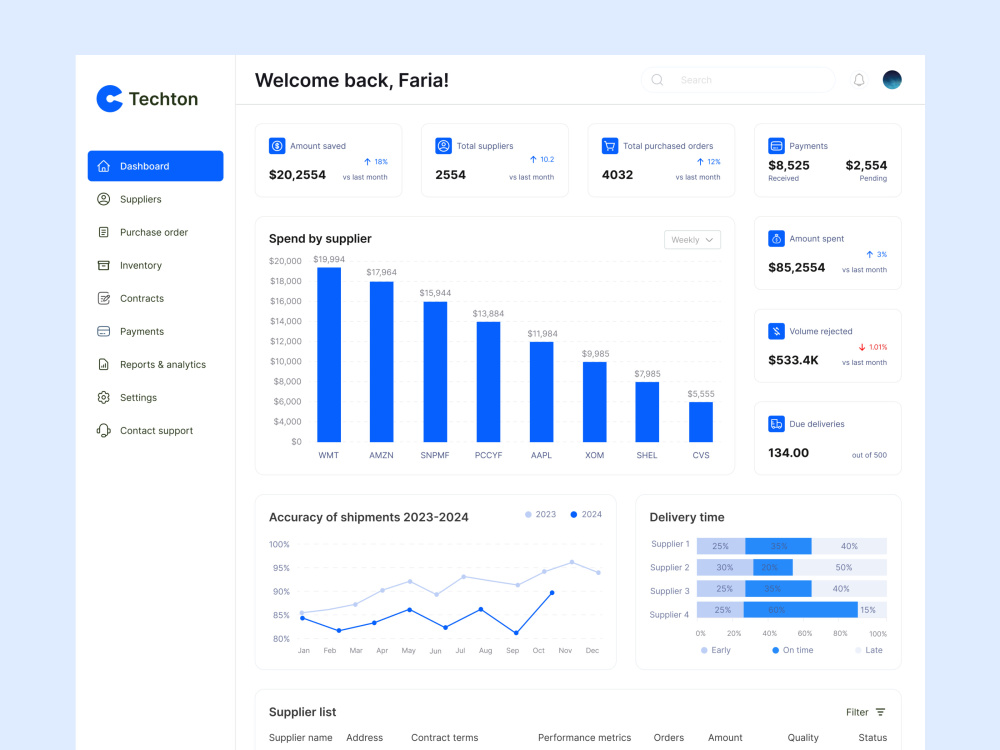Click the Dashboard home icon
The height and width of the screenshot is (750, 1000).
pyautogui.click(x=103, y=166)
